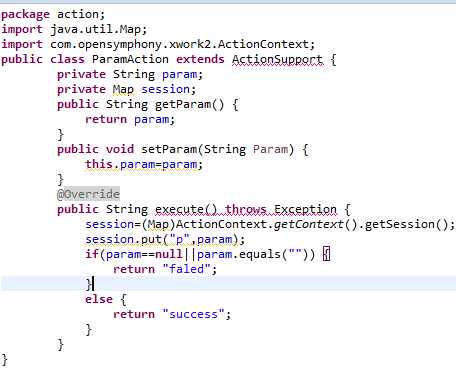
Task: Click the underlined 'ActionSupport' error text
Action: coord(277,59)
